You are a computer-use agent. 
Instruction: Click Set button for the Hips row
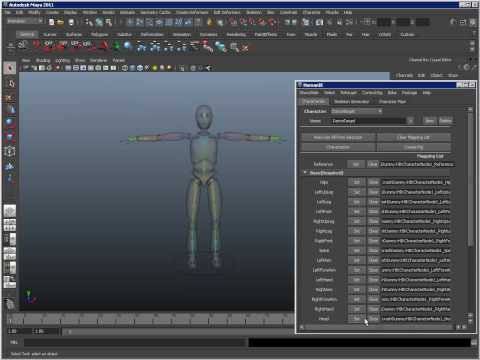pyautogui.click(x=356, y=182)
